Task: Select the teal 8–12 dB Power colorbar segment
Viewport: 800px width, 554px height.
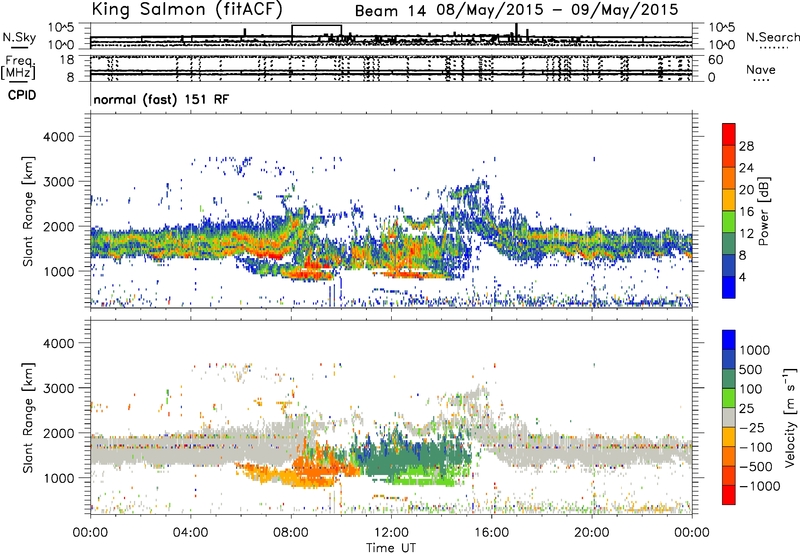Action: click(729, 244)
